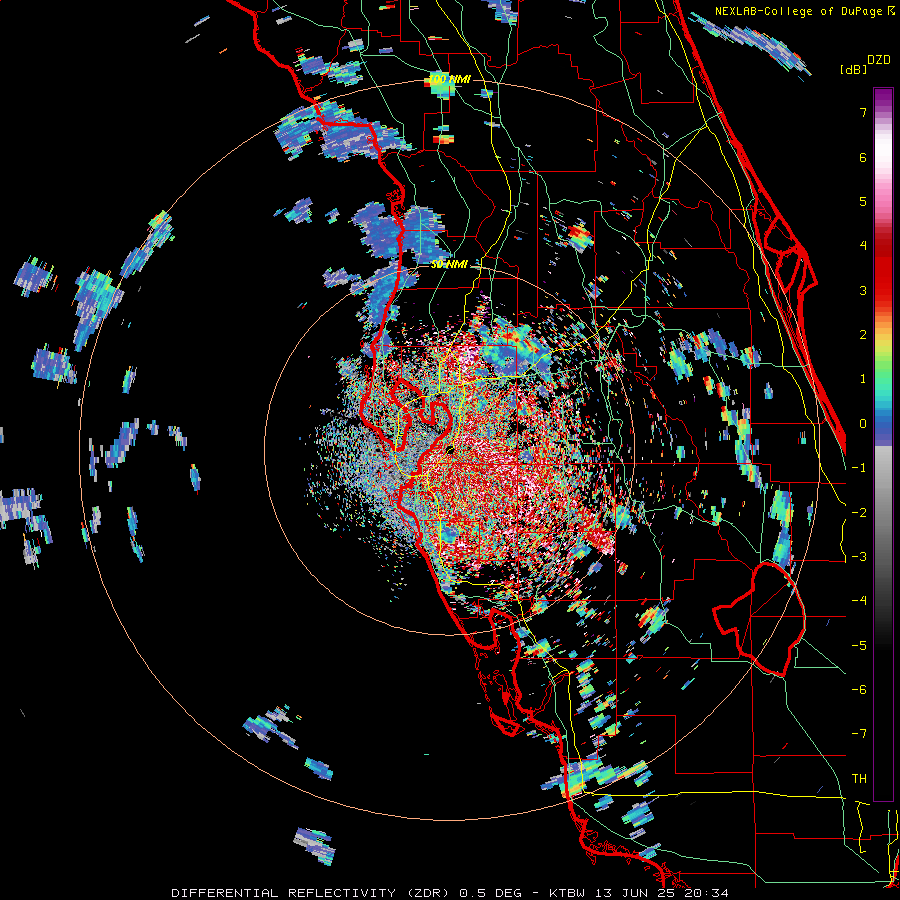The height and width of the screenshot is (900, 900).
Task: Click the TH label on color scale
Action: 859,778
